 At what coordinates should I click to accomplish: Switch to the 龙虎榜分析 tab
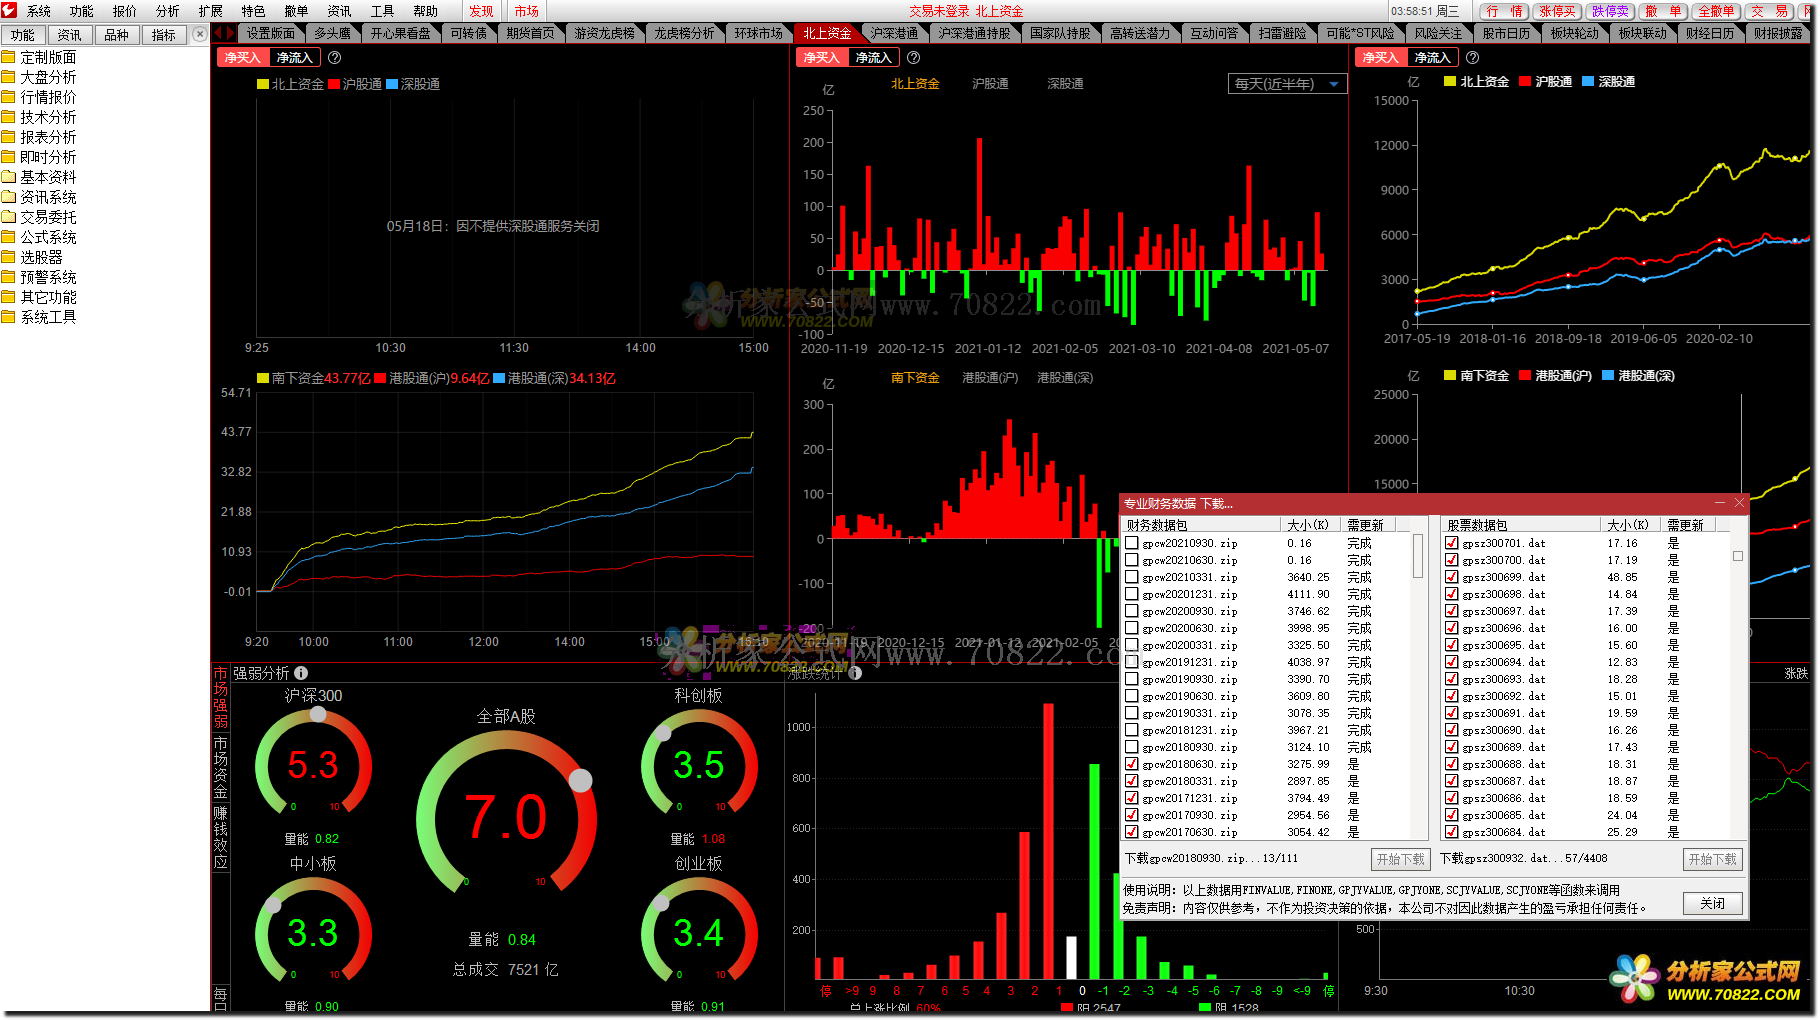(x=684, y=33)
